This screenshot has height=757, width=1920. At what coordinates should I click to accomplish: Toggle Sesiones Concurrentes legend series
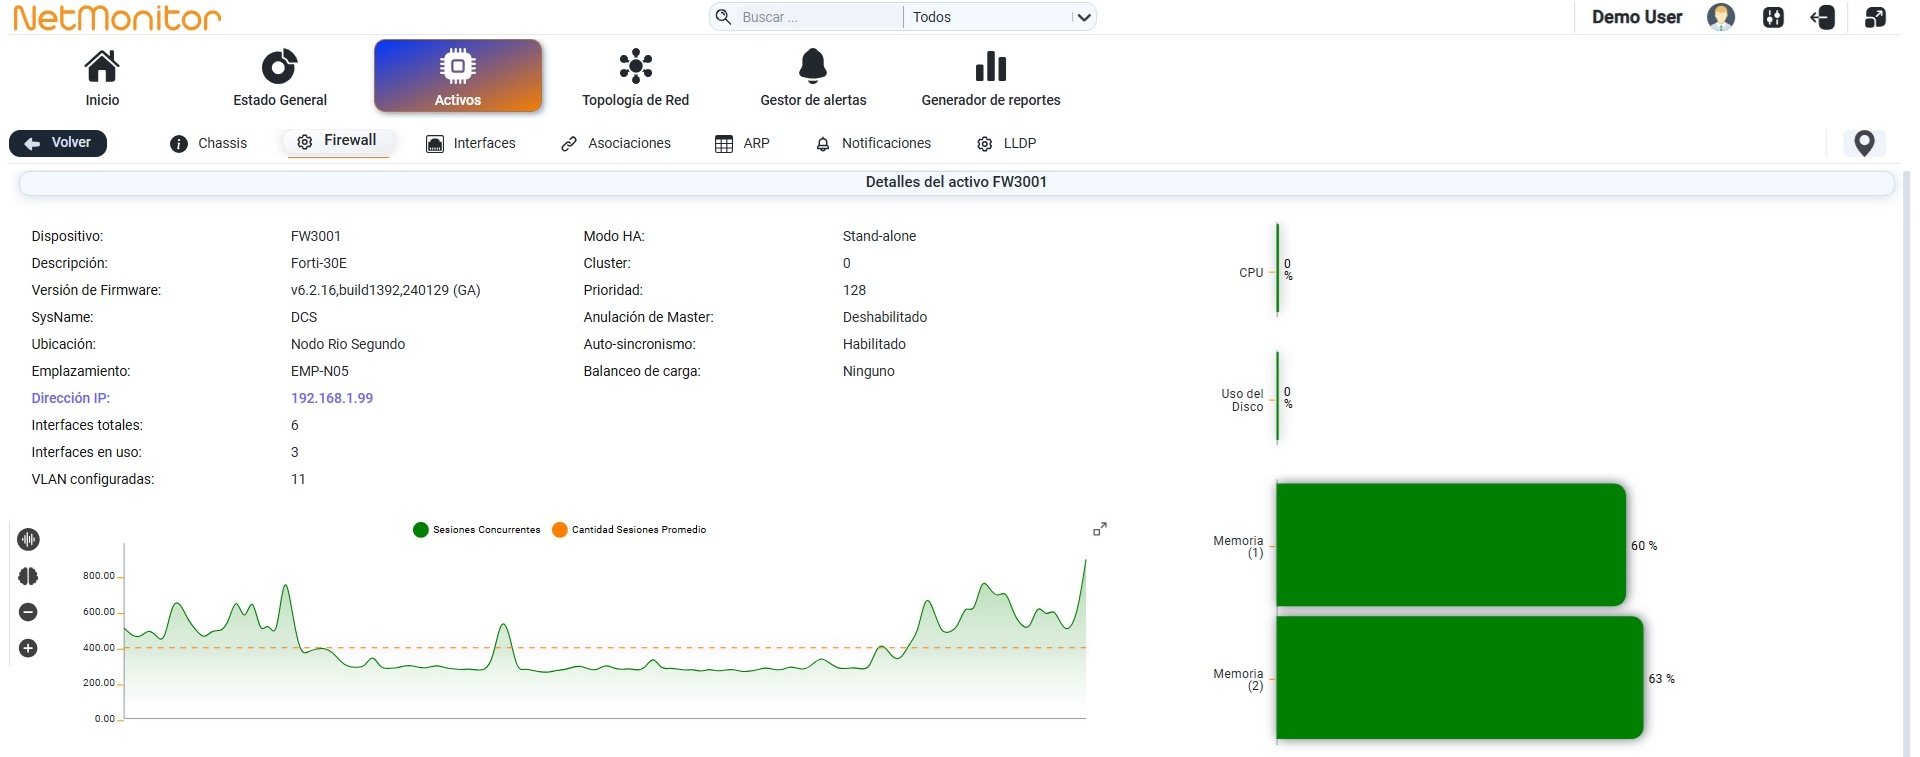(476, 530)
